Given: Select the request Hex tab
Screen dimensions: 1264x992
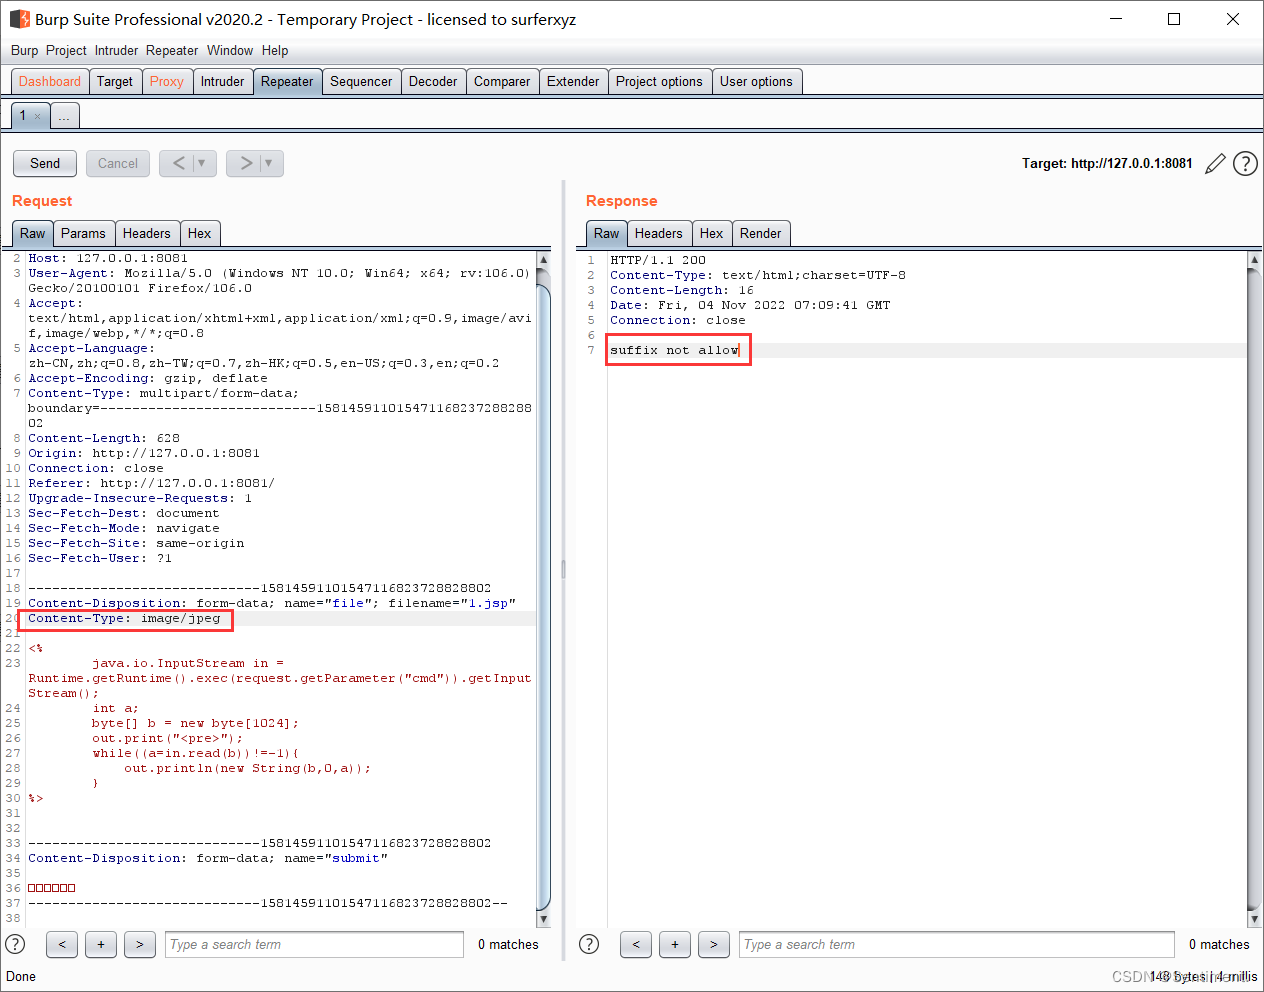Looking at the screenshot, I should point(200,233).
